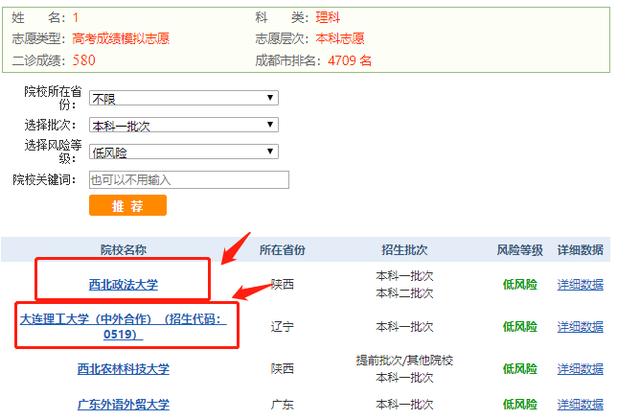Open the 西北政法大学 link

click(x=123, y=284)
